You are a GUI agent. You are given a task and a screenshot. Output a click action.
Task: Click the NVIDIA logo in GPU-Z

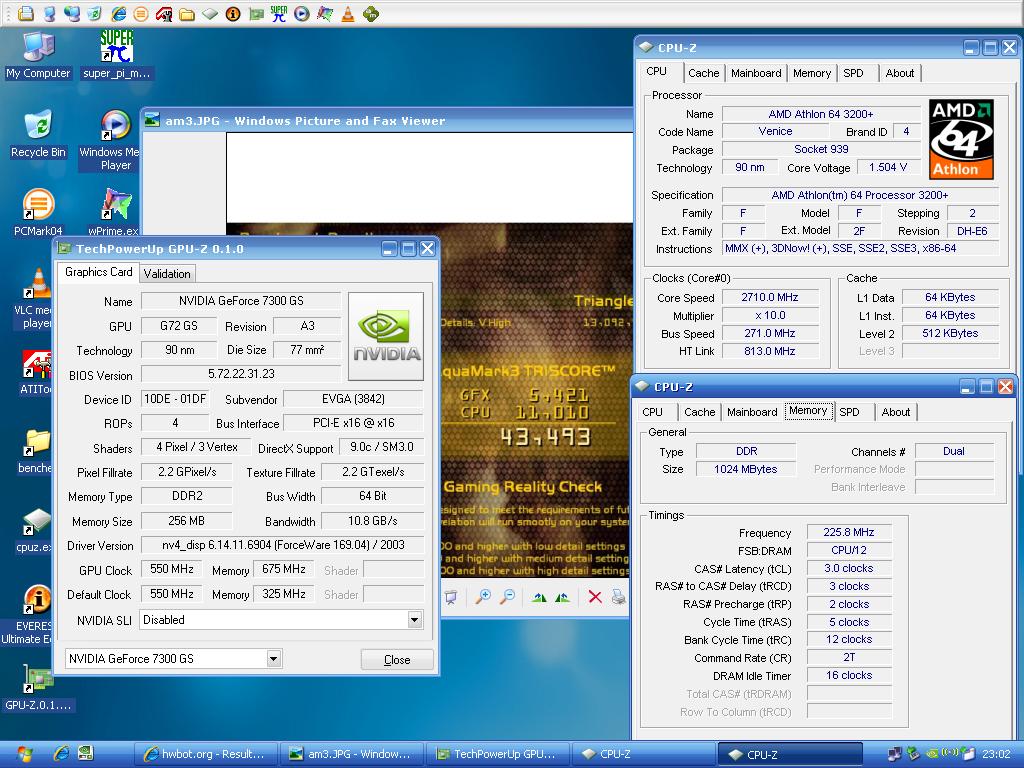(386, 336)
